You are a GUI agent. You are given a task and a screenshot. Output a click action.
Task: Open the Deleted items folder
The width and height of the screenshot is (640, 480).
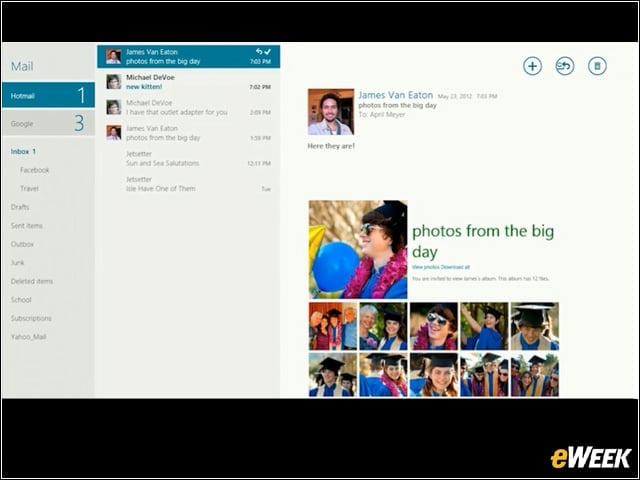coord(32,281)
